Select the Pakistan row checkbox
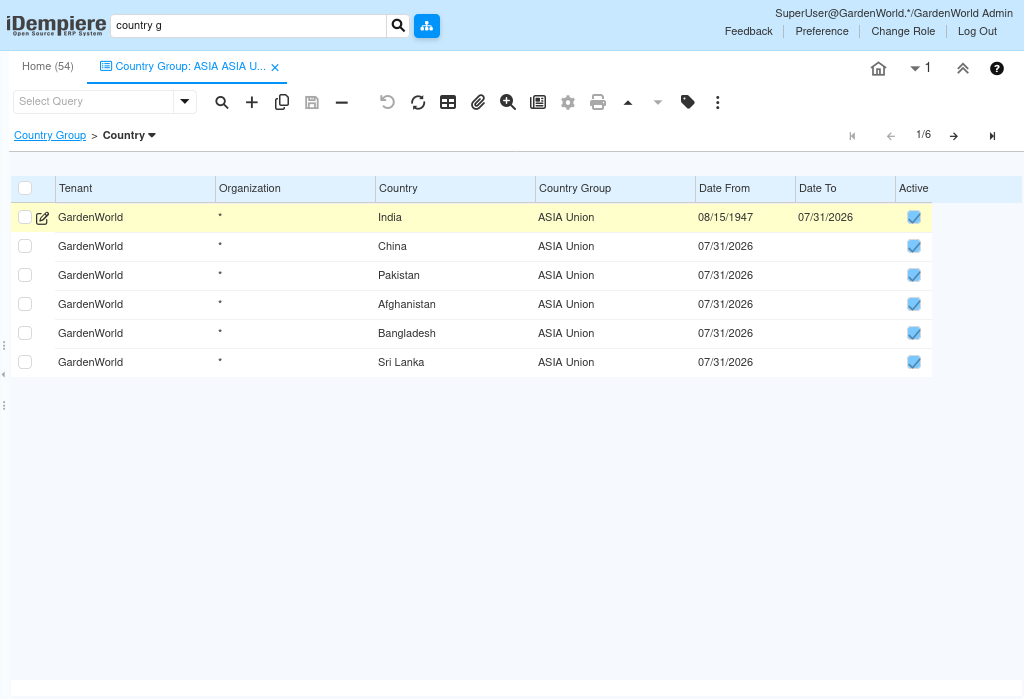This screenshot has height=699, width=1024. click(x=25, y=275)
